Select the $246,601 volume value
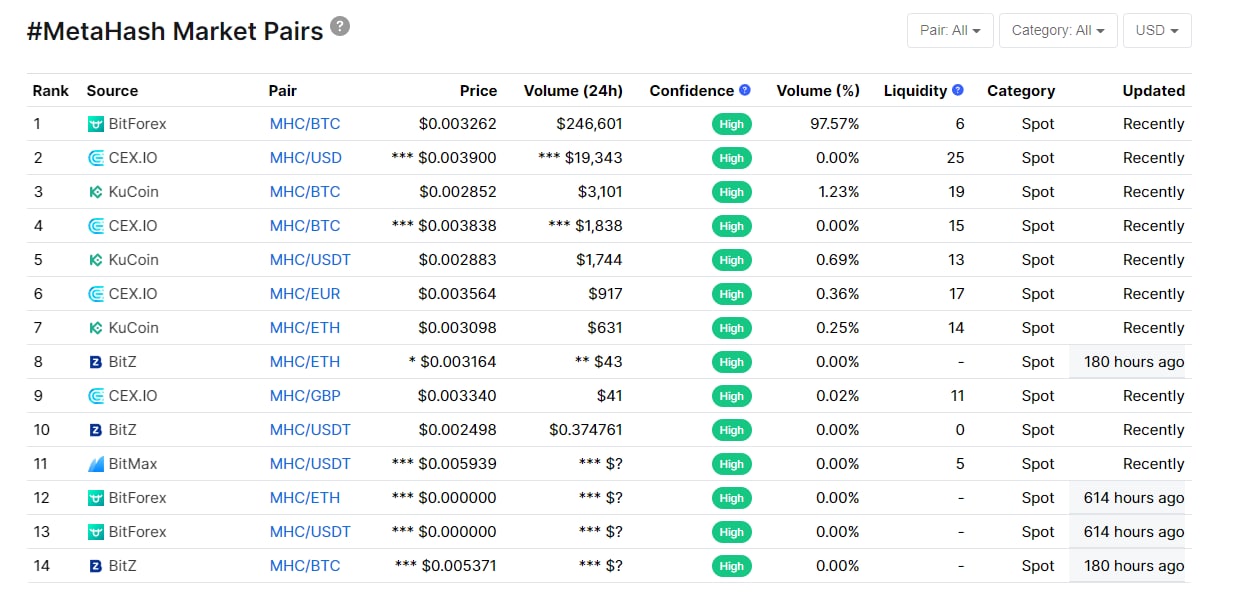The width and height of the screenshot is (1233, 609). (590, 124)
